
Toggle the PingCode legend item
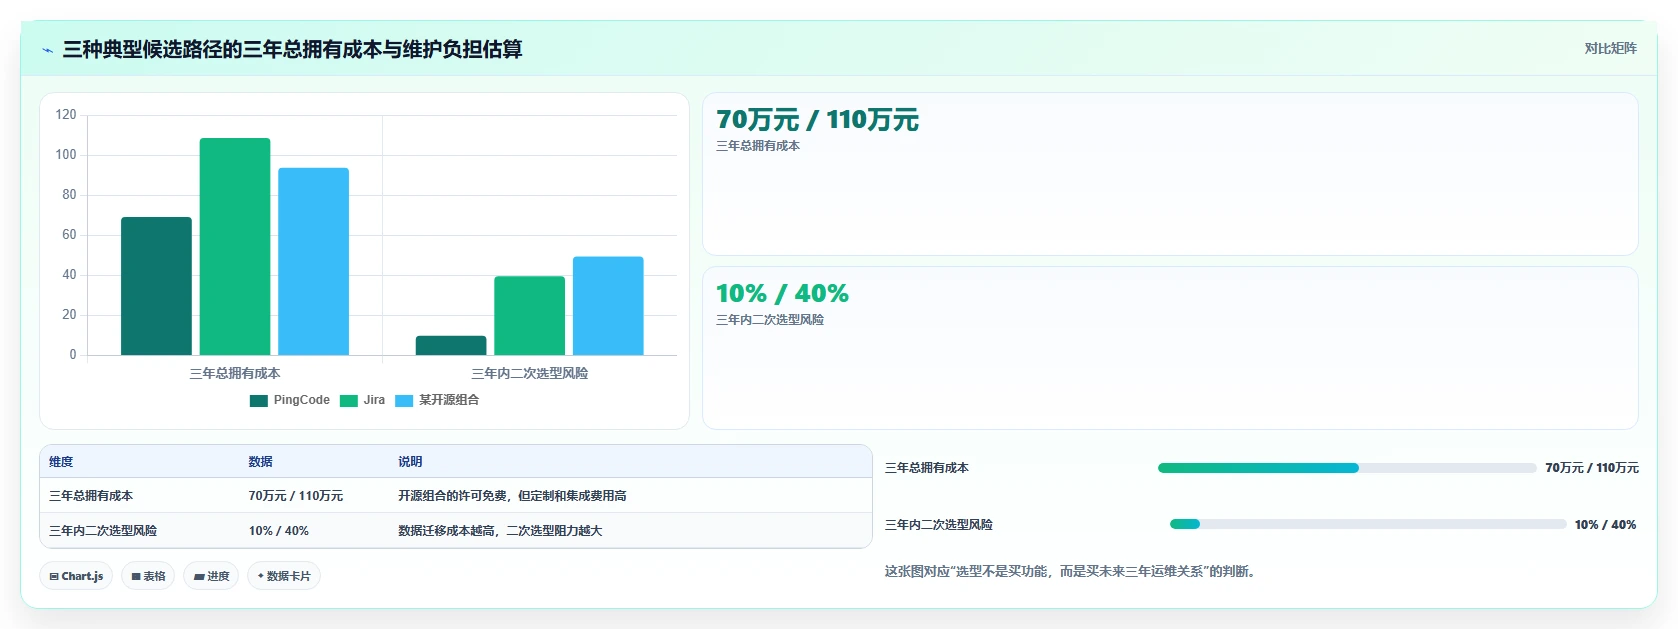289,400
